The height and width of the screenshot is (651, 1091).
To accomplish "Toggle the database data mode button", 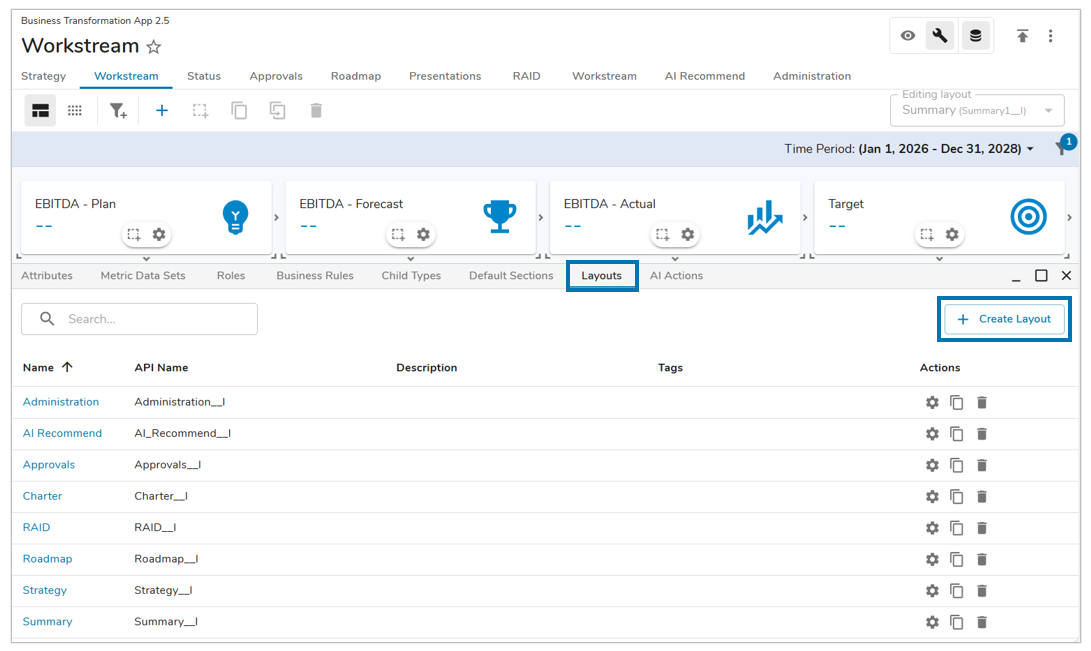I will (975, 36).
